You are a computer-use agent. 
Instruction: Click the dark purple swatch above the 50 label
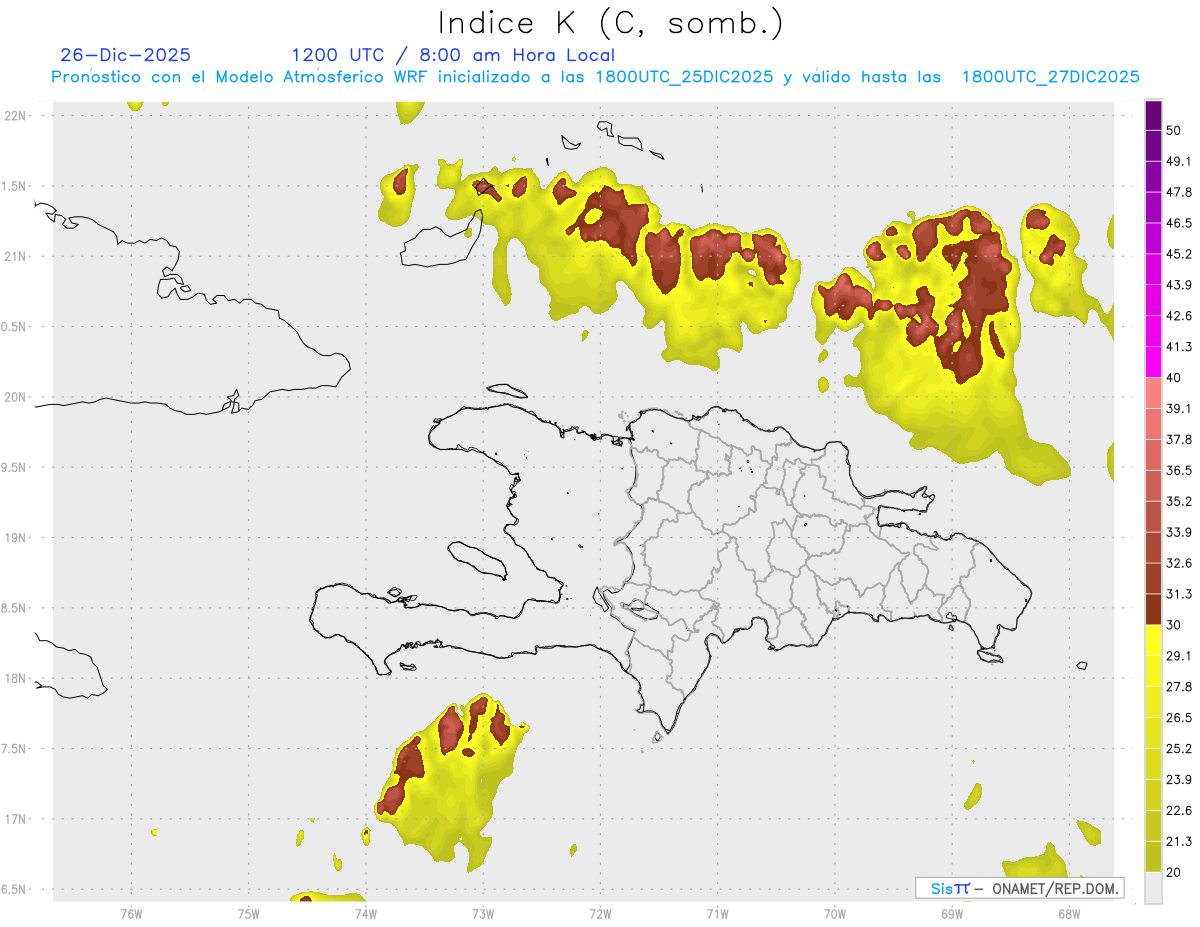1153,116
